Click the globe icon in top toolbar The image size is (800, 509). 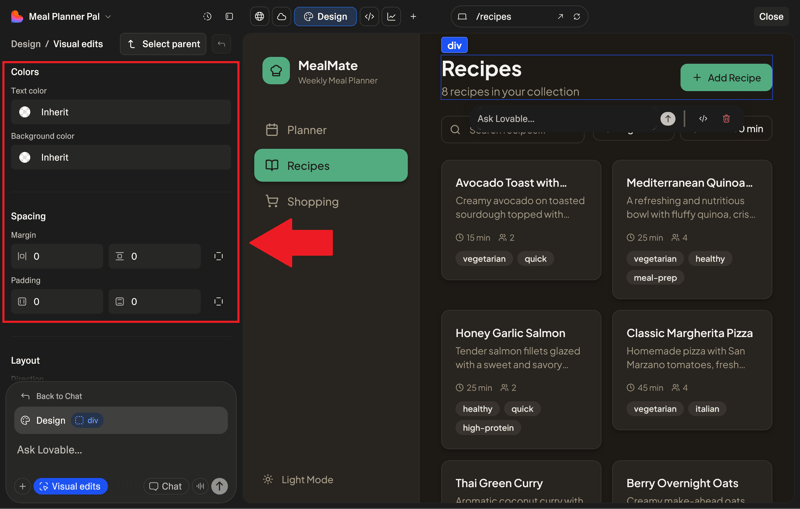pos(259,17)
